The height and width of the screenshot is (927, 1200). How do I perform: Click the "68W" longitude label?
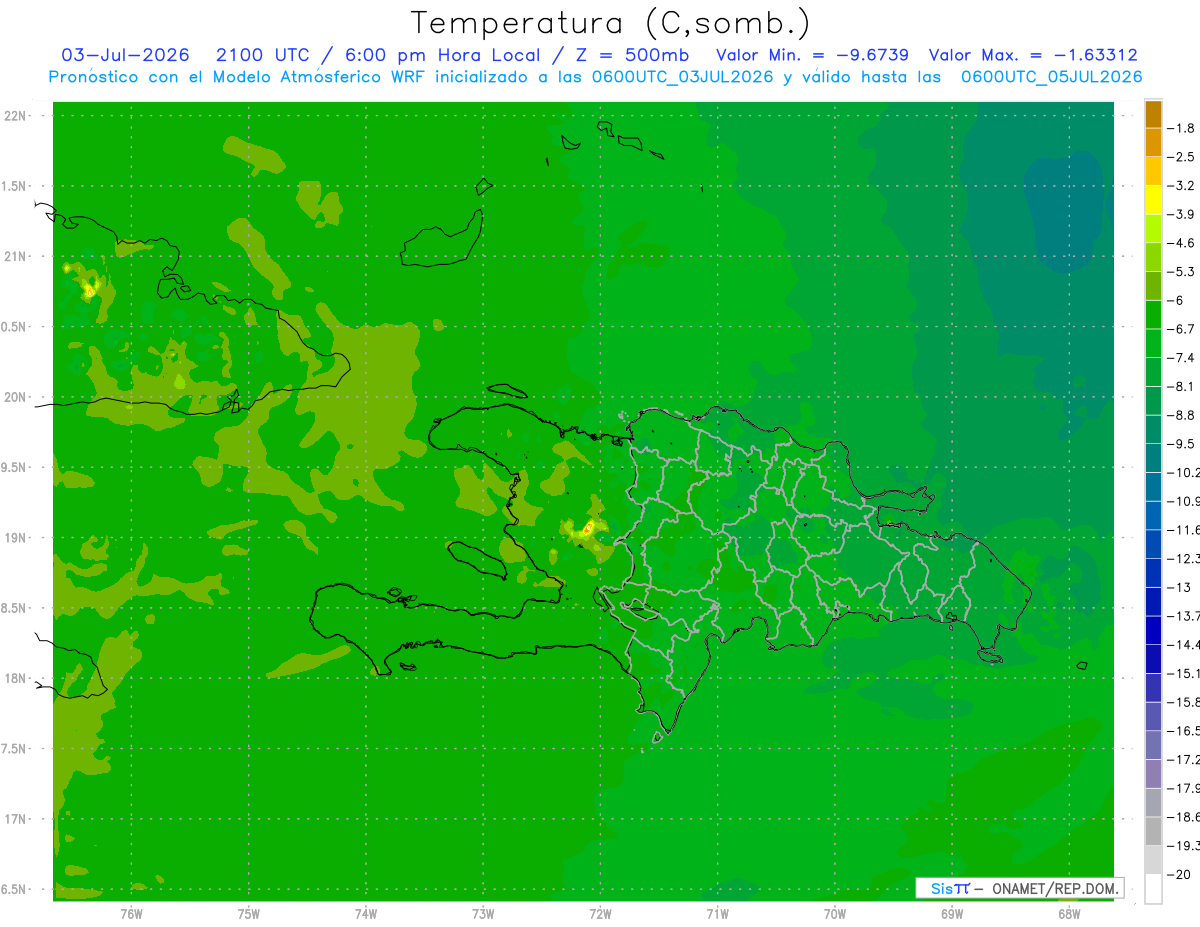tap(1069, 914)
